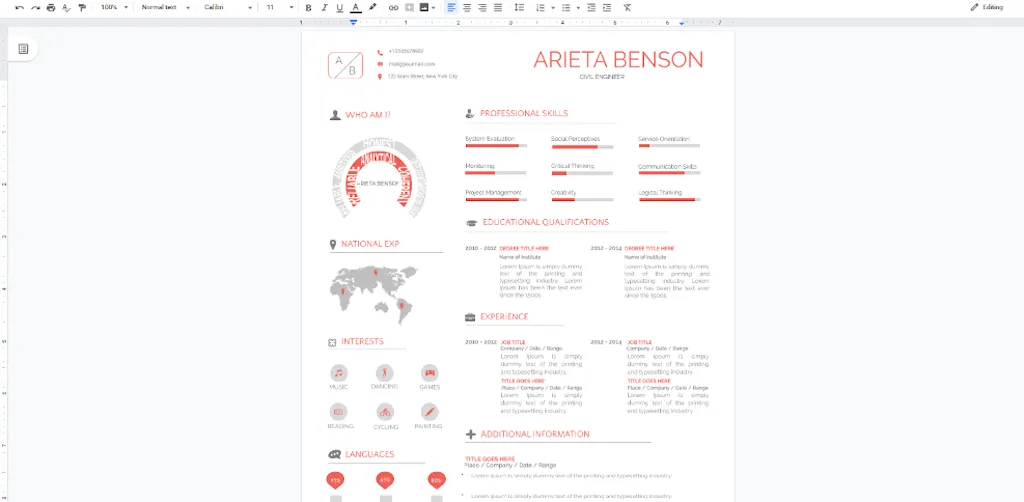Screen dimensions: 1024x502
Task: Click the ADDITIONAL INFORMATION heading
Action: 535,434
